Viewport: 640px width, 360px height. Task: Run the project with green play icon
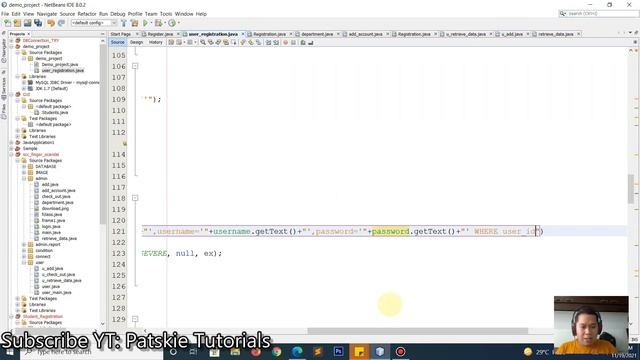145,23
